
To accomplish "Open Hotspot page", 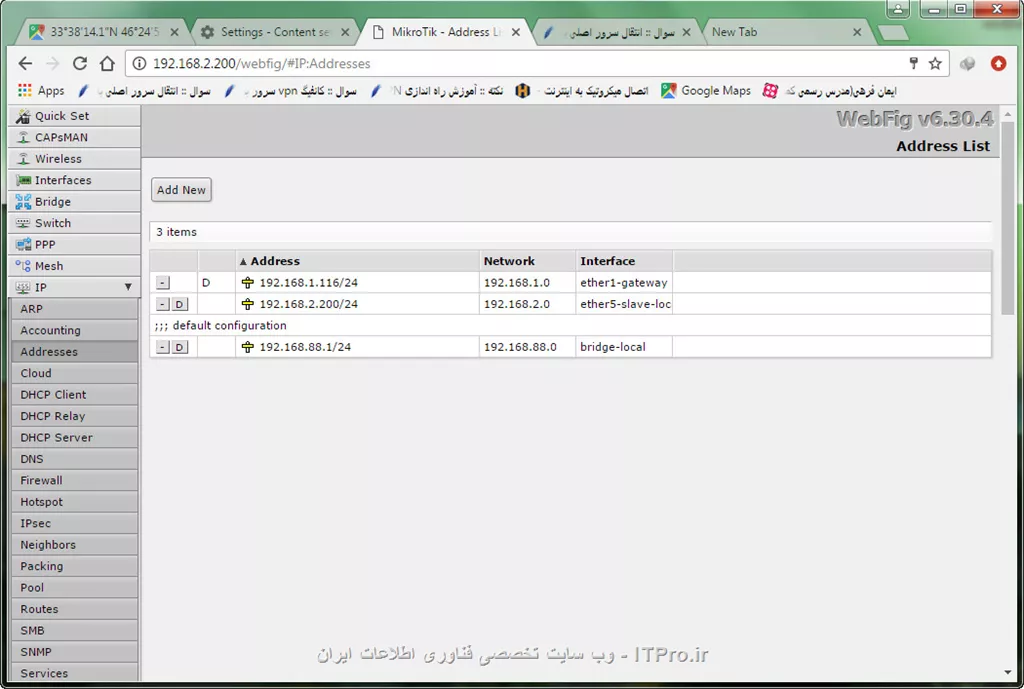I will (x=74, y=502).
